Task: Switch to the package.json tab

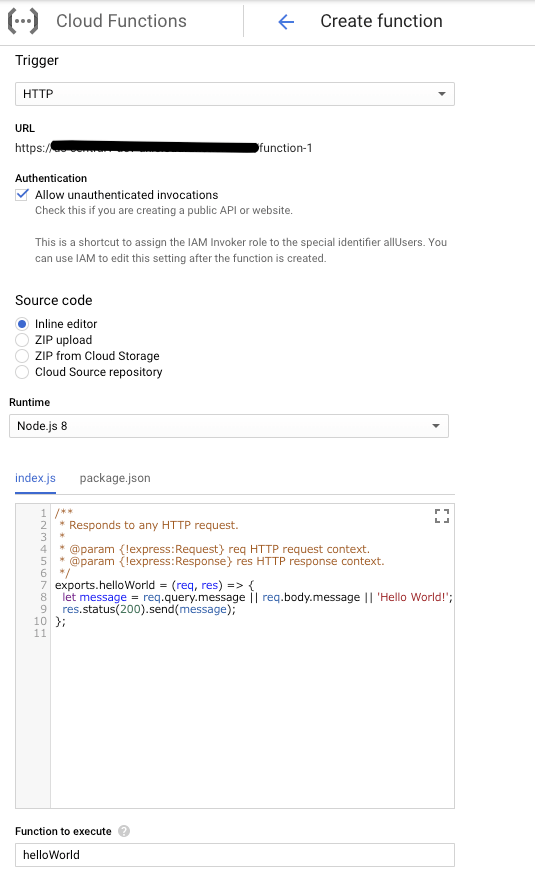Action: (x=115, y=478)
